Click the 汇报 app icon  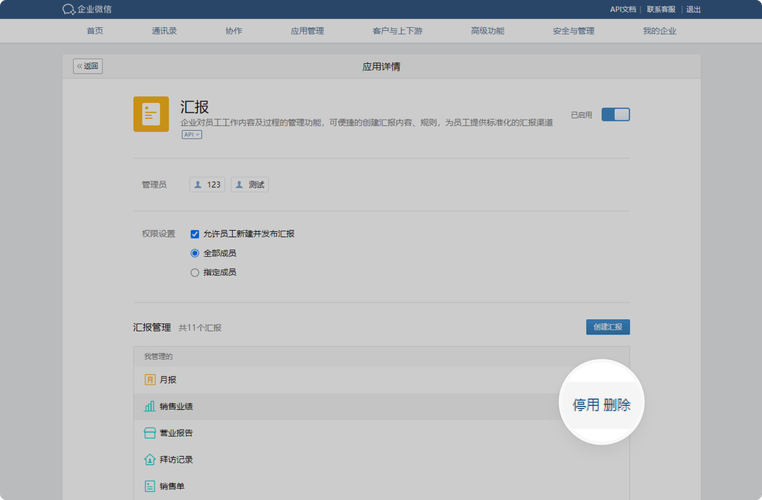click(151, 114)
